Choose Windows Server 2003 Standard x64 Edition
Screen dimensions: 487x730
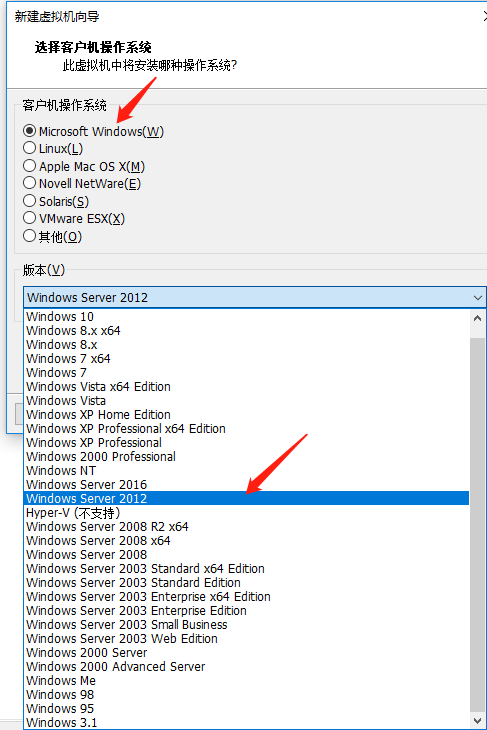246,568
